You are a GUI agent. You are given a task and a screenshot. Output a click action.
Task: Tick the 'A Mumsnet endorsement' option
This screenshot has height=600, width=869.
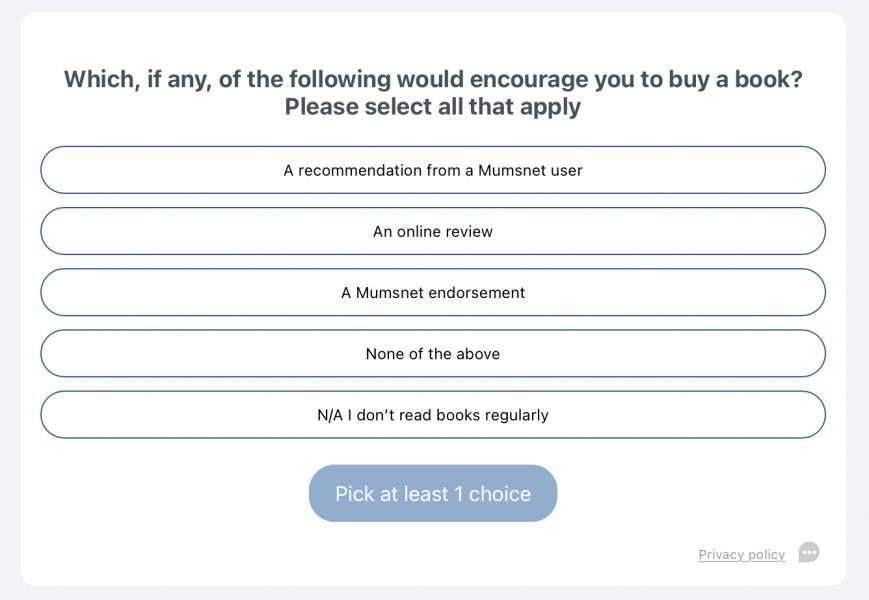pos(433,292)
